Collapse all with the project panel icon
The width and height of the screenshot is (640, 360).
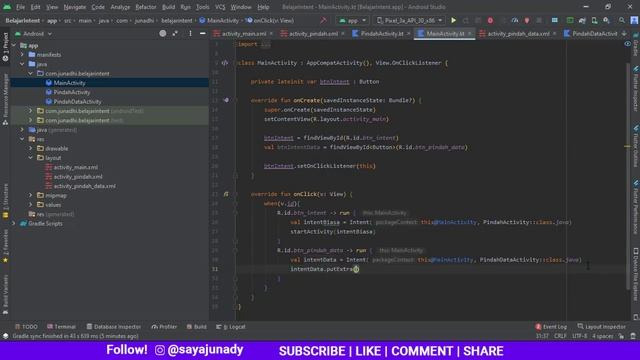pyautogui.click(x=175, y=33)
